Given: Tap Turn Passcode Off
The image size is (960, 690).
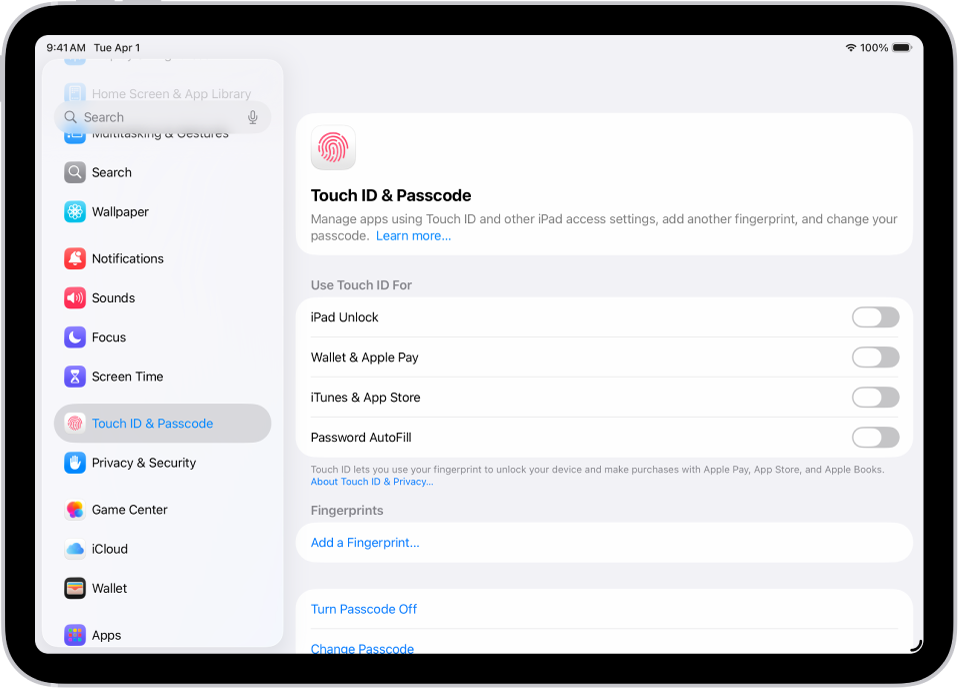Looking at the screenshot, I should (363, 609).
